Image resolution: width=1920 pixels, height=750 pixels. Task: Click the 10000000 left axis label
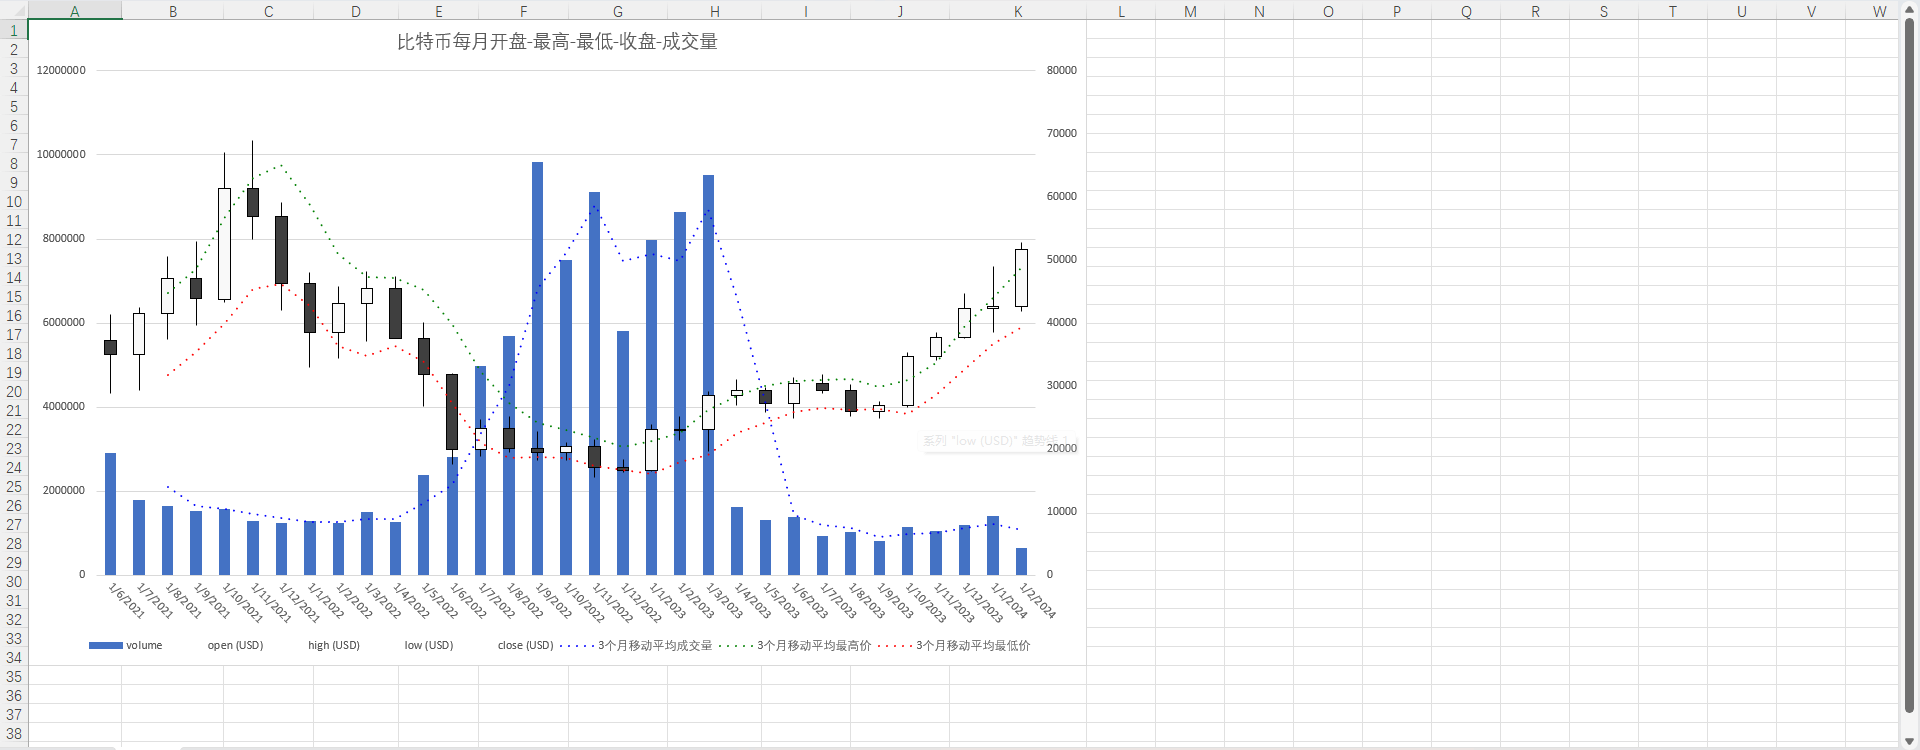[61, 154]
